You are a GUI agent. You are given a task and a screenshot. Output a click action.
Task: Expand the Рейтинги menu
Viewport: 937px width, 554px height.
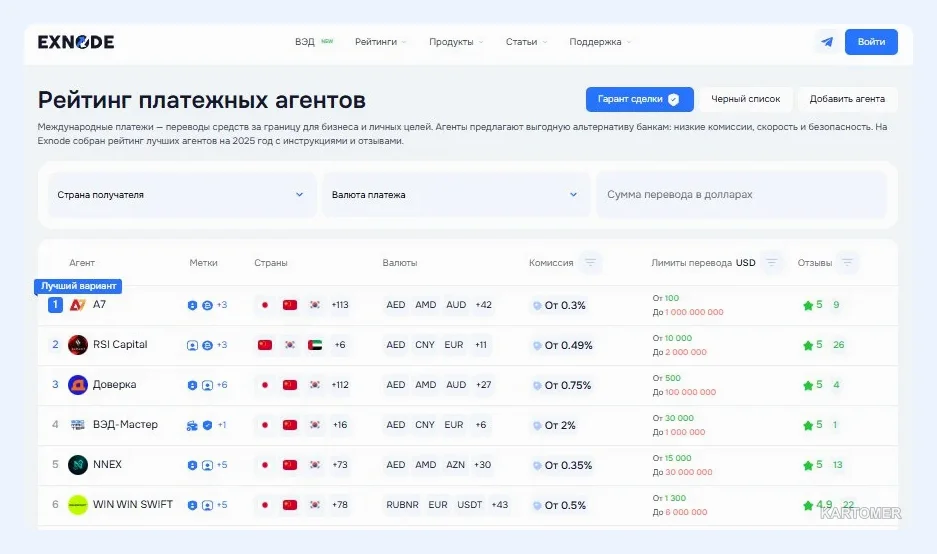click(381, 42)
